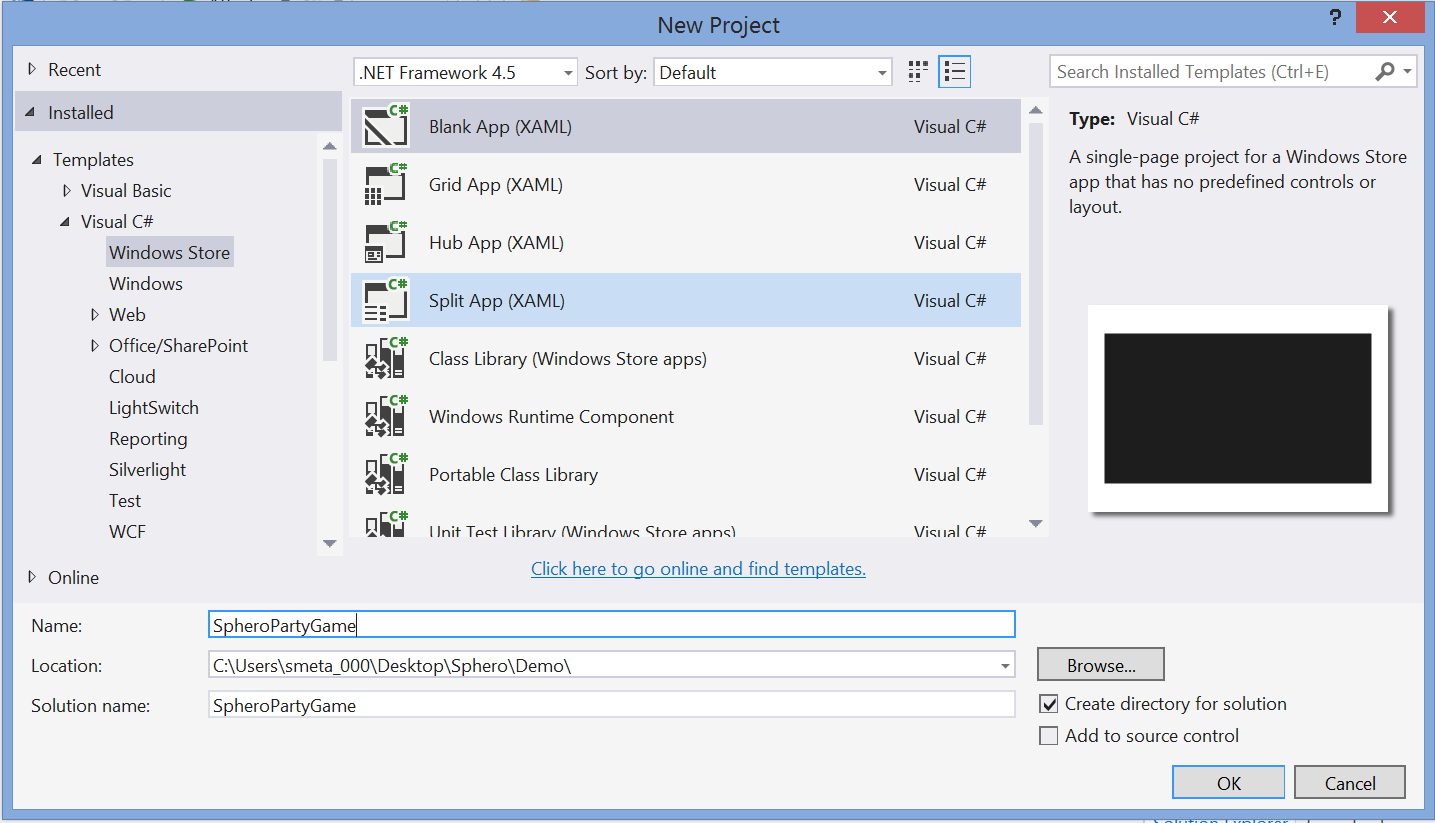
Task: Select Windows Store in the templates tree
Action: (169, 253)
